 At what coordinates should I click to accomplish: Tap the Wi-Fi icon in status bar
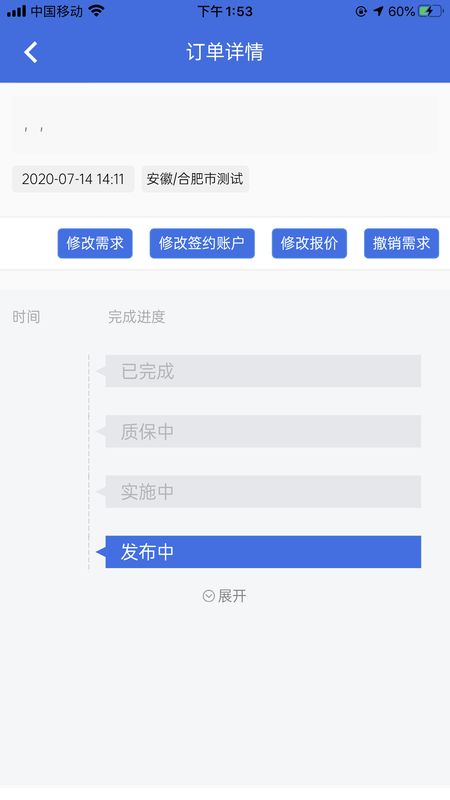point(96,11)
